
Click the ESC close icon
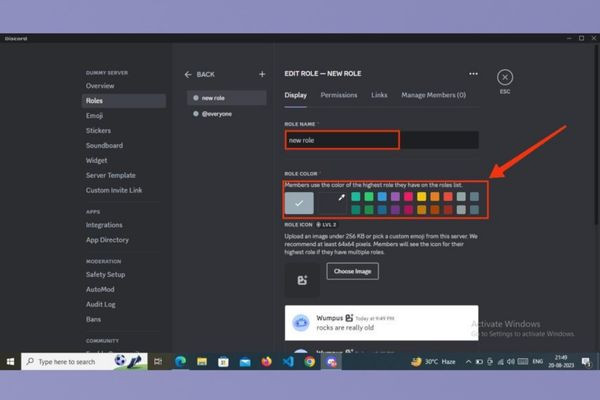coord(505,77)
